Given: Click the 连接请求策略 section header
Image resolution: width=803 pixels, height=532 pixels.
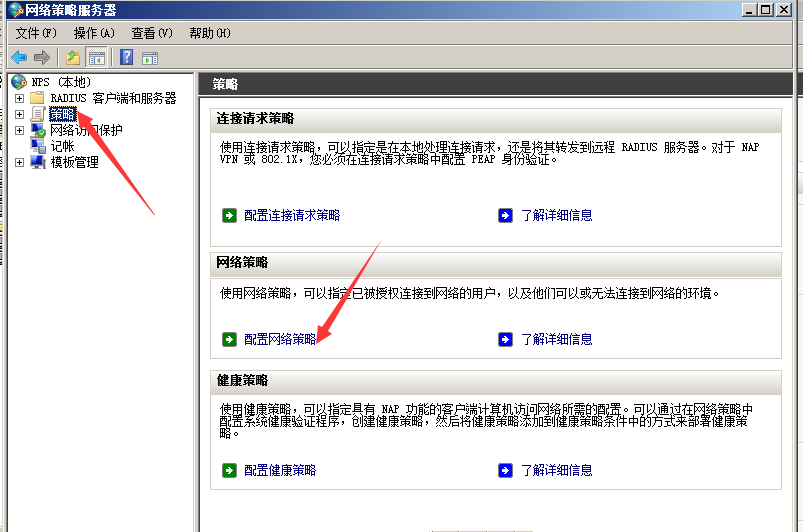Looking at the screenshot, I should (496, 119).
